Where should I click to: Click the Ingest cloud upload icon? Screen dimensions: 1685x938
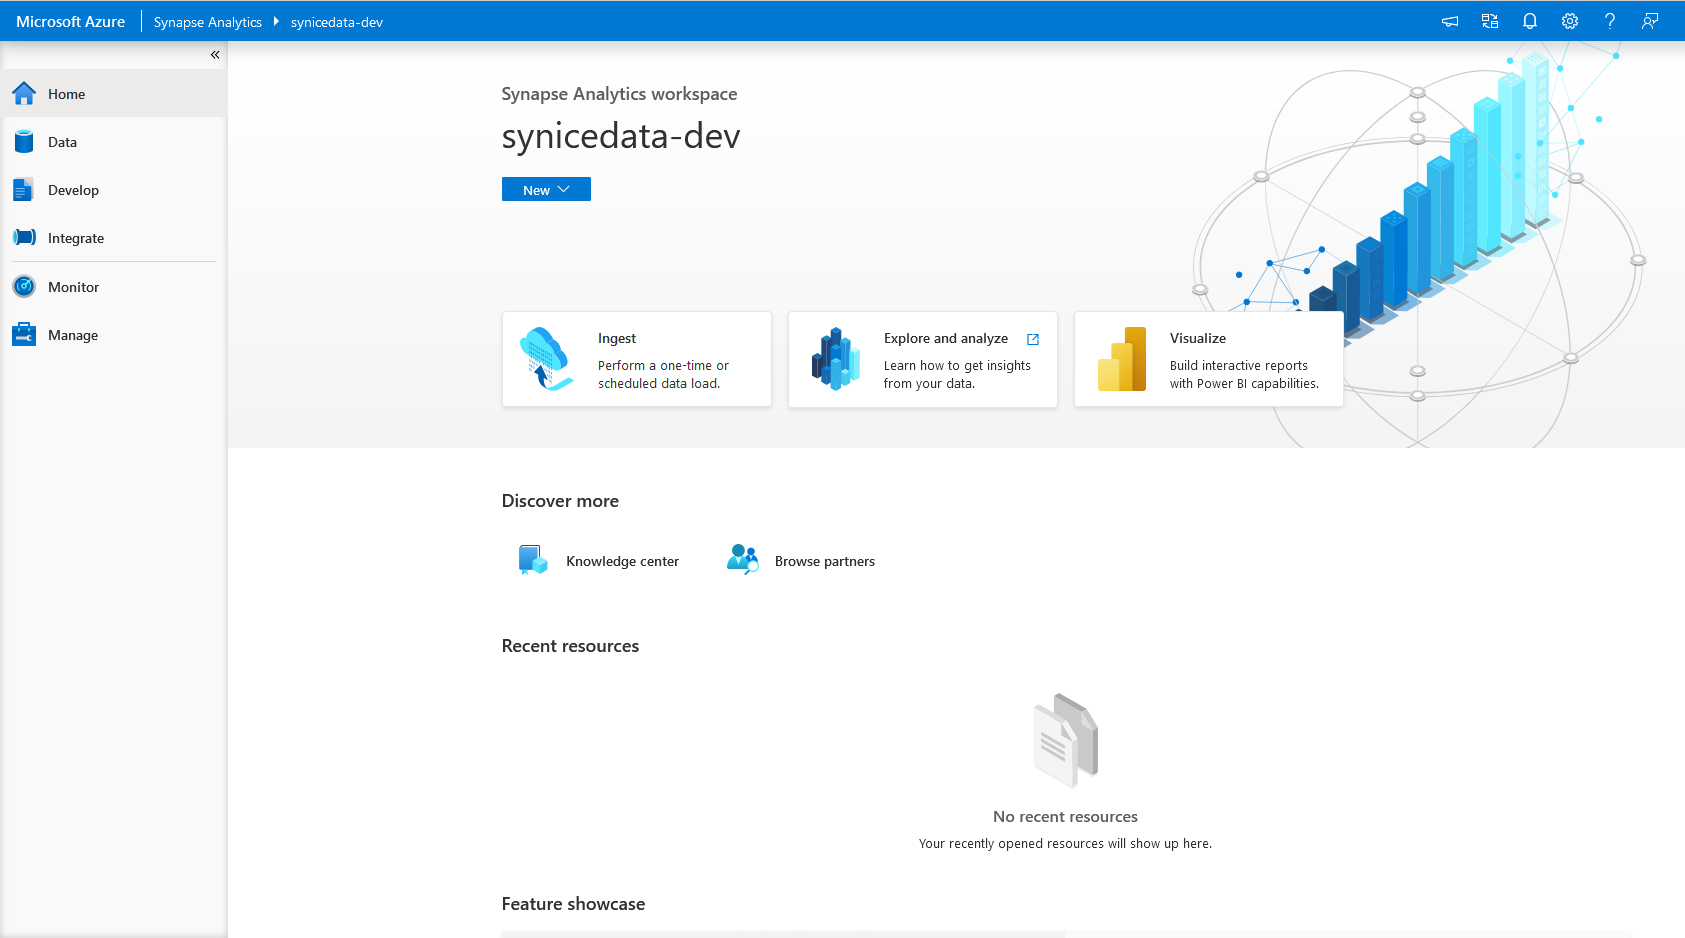[546, 359]
